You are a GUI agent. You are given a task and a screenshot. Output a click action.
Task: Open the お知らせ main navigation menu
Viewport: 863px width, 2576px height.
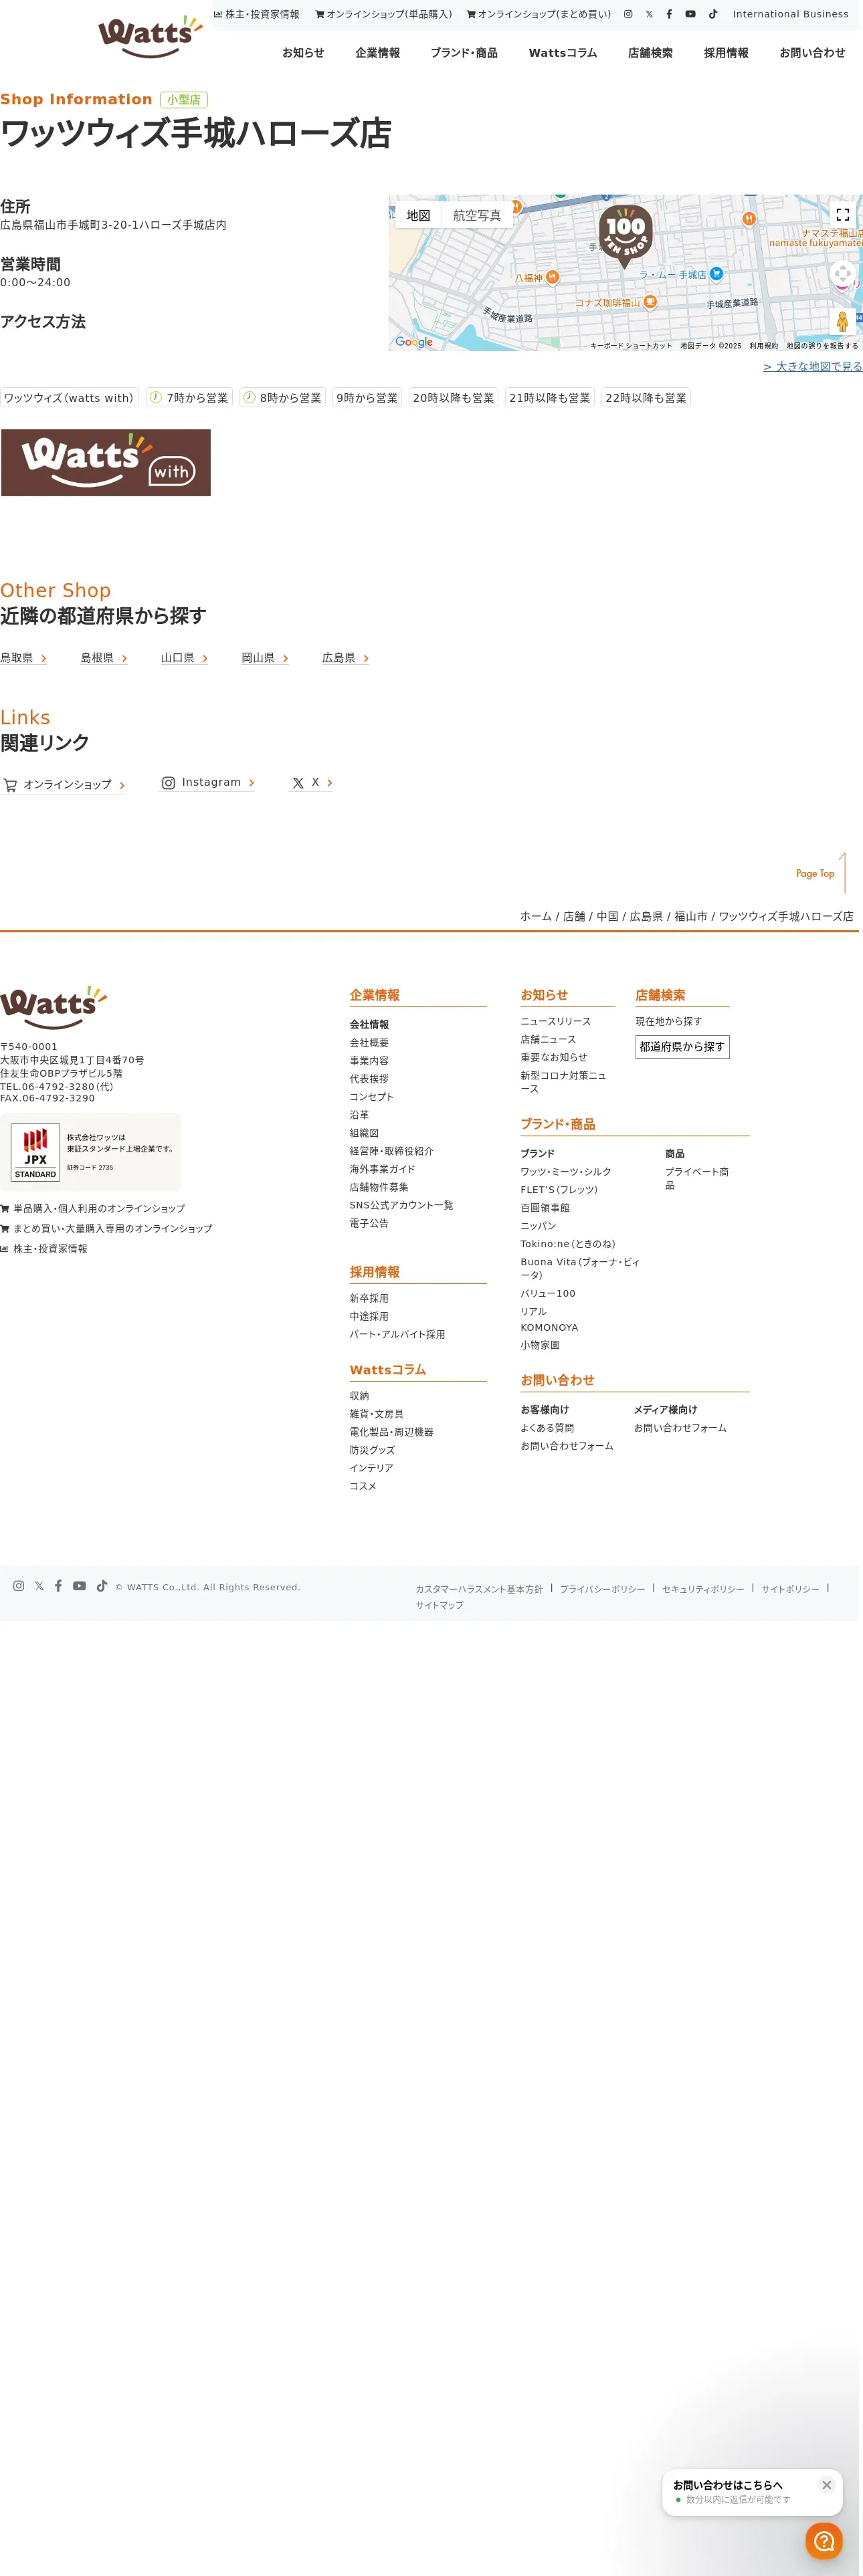tap(303, 53)
